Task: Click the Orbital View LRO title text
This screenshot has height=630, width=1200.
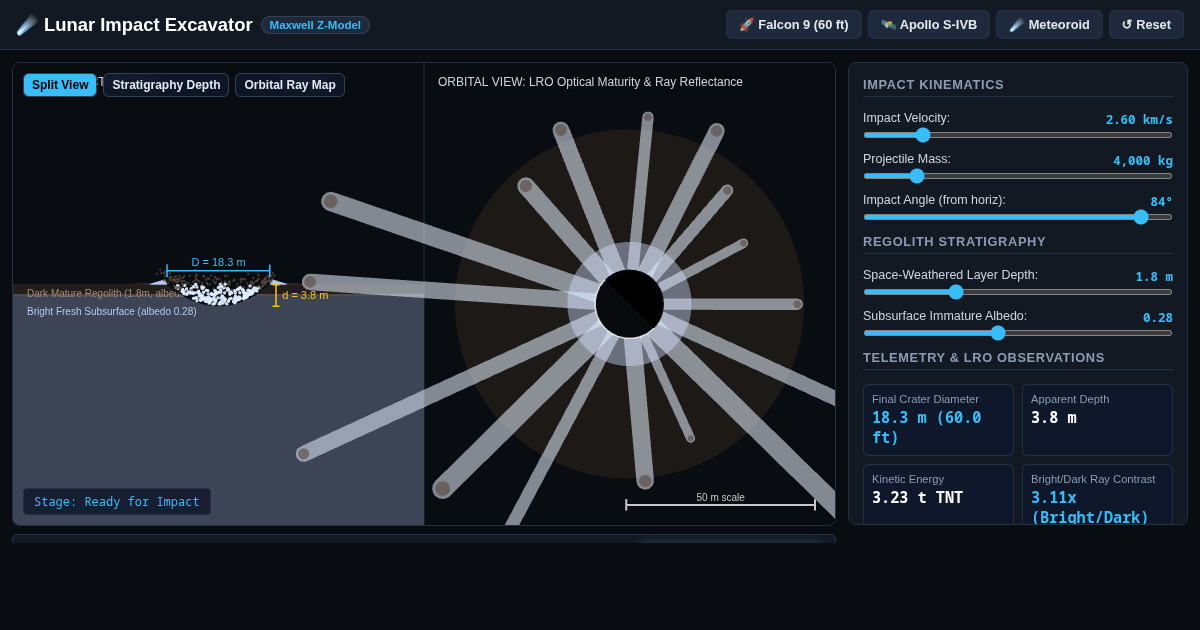Action: (x=590, y=82)
